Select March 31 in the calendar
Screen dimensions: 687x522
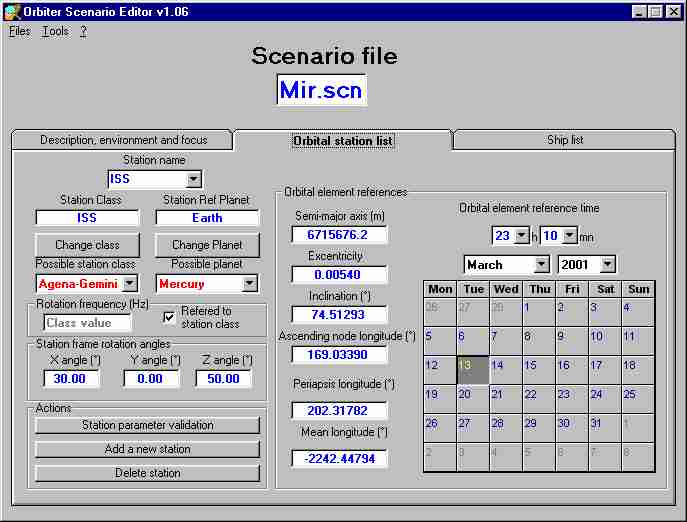point(605,428)
